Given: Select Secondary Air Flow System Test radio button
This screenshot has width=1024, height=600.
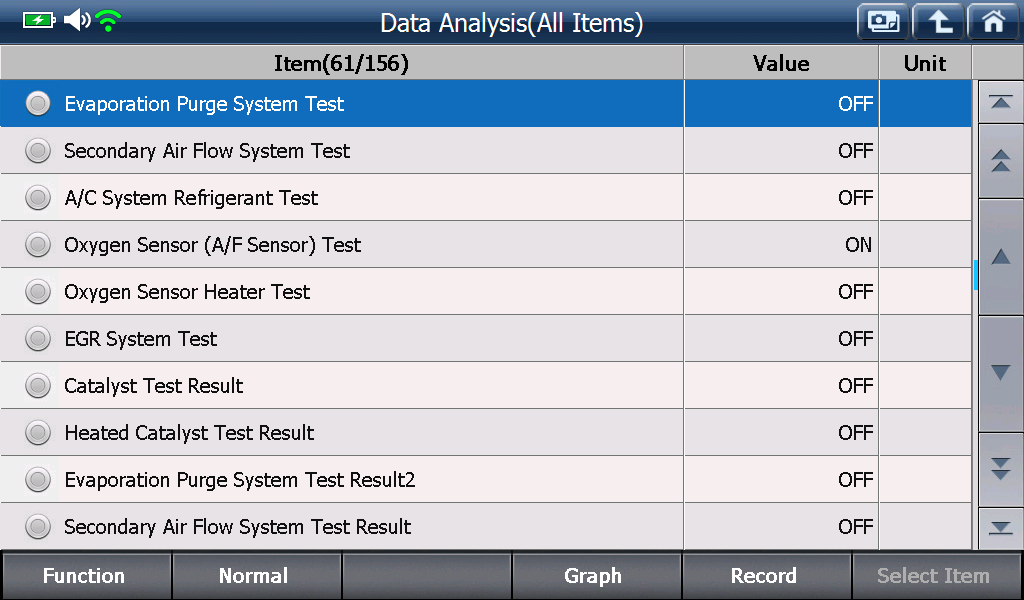Looking at the screenshot, I should [38, 151].
